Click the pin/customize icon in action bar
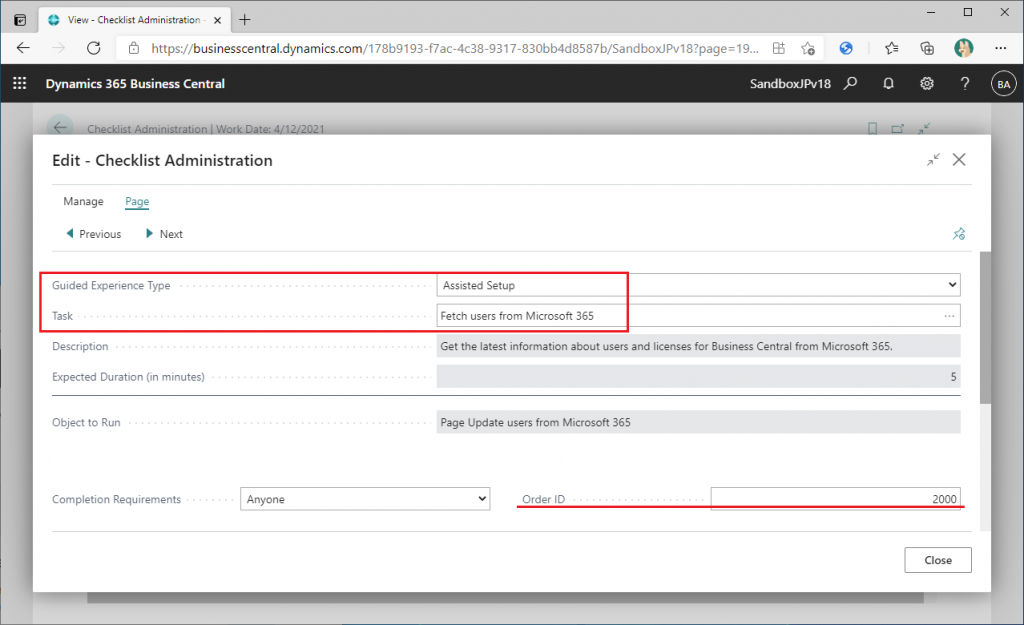 click(x=959, y=234)
